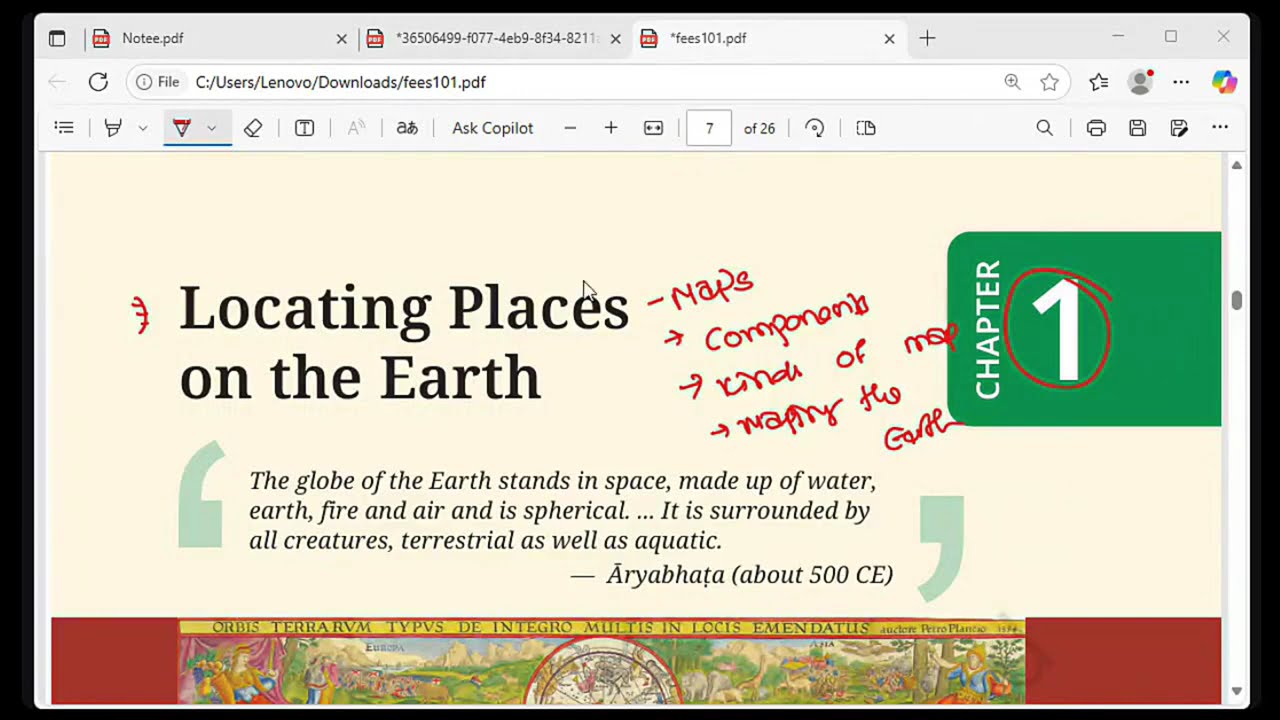Open a new browser tab
Screen dimensions: 1280x720
tap(927, 38)
